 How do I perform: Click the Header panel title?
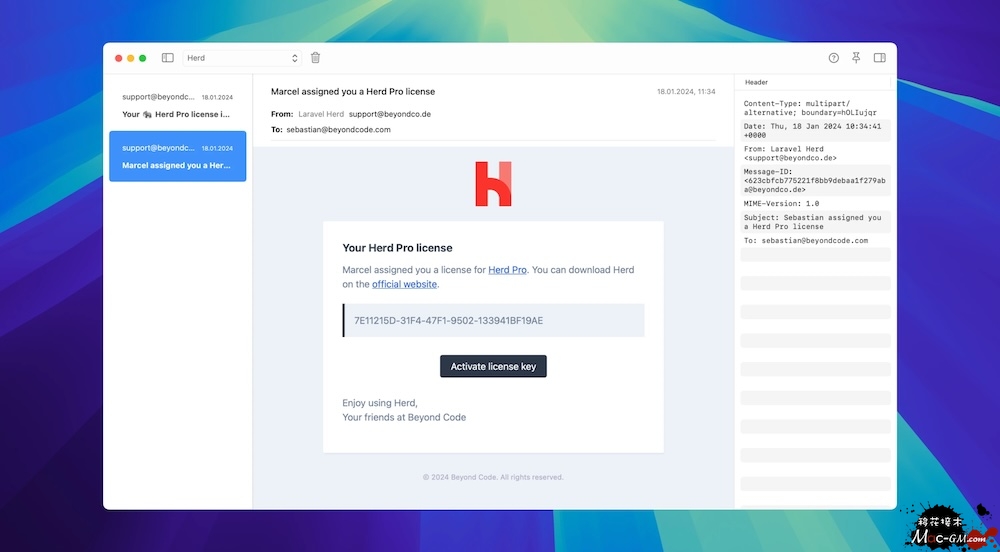tap(757, 82)
